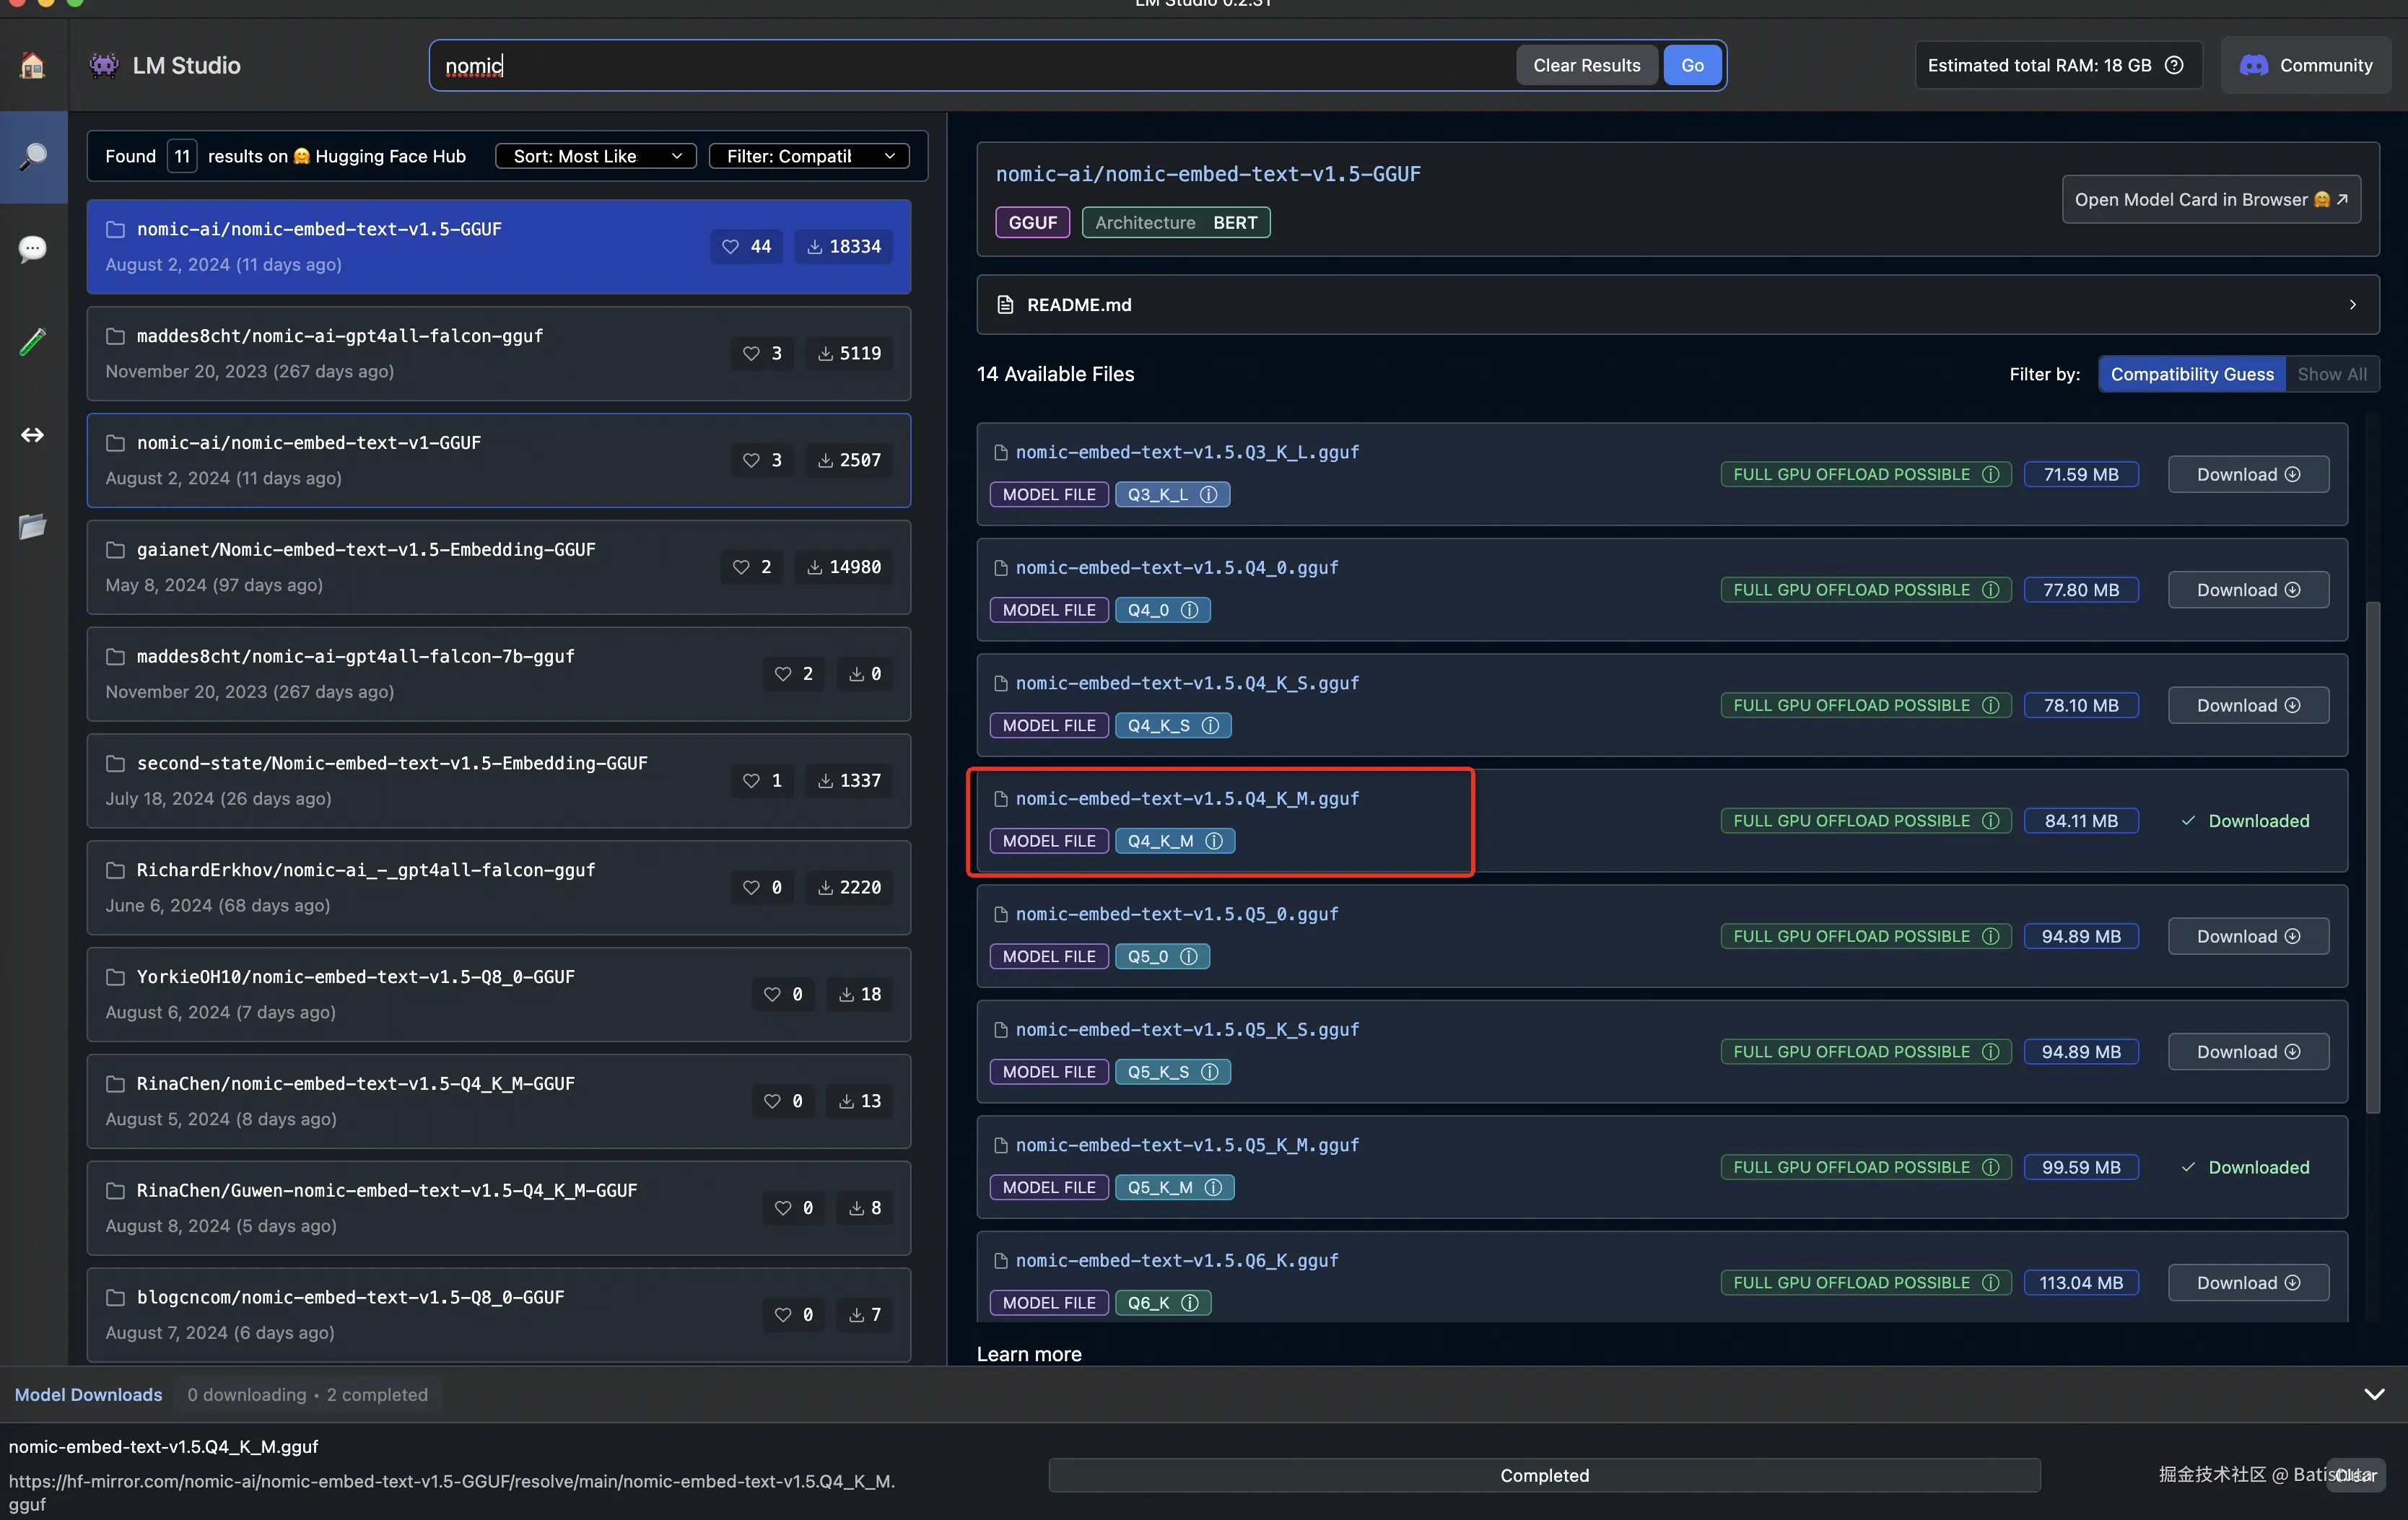
Task: Click info icon beside Q3_K_L offload badge
Action: [1991, 474]
